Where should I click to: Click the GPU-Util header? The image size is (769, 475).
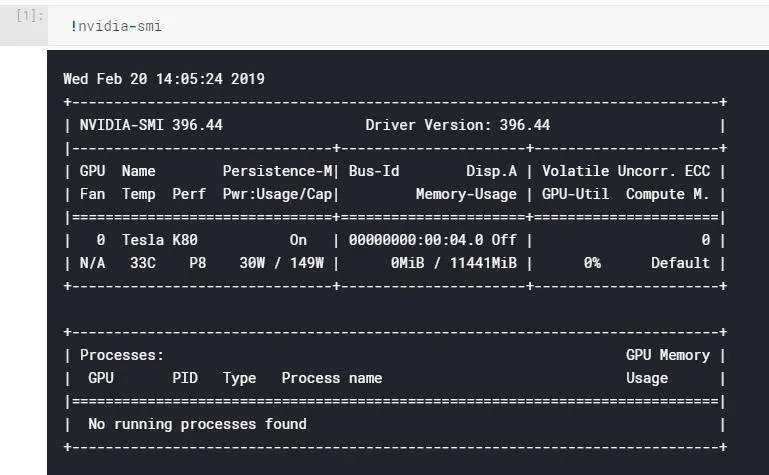(x=575, y=194)
